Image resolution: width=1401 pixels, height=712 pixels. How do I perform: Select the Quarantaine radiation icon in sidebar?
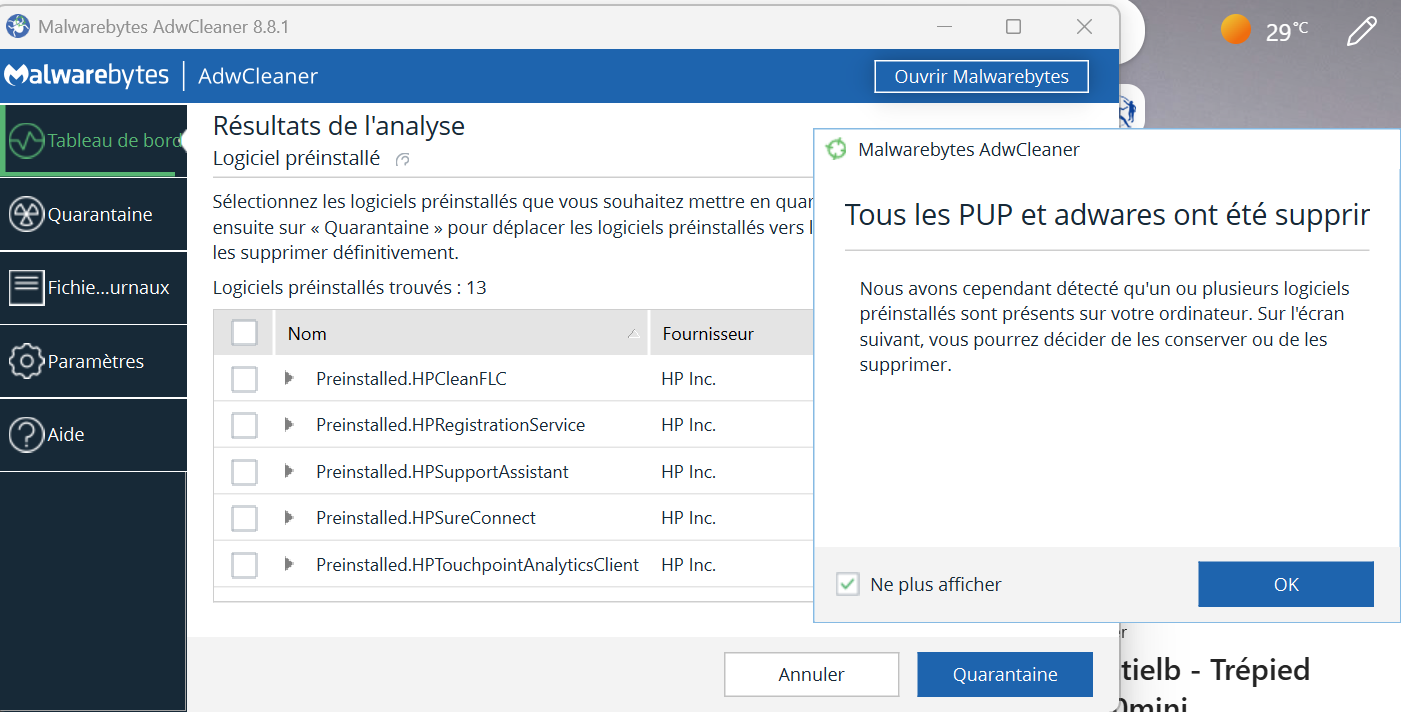tap(27, 214)
